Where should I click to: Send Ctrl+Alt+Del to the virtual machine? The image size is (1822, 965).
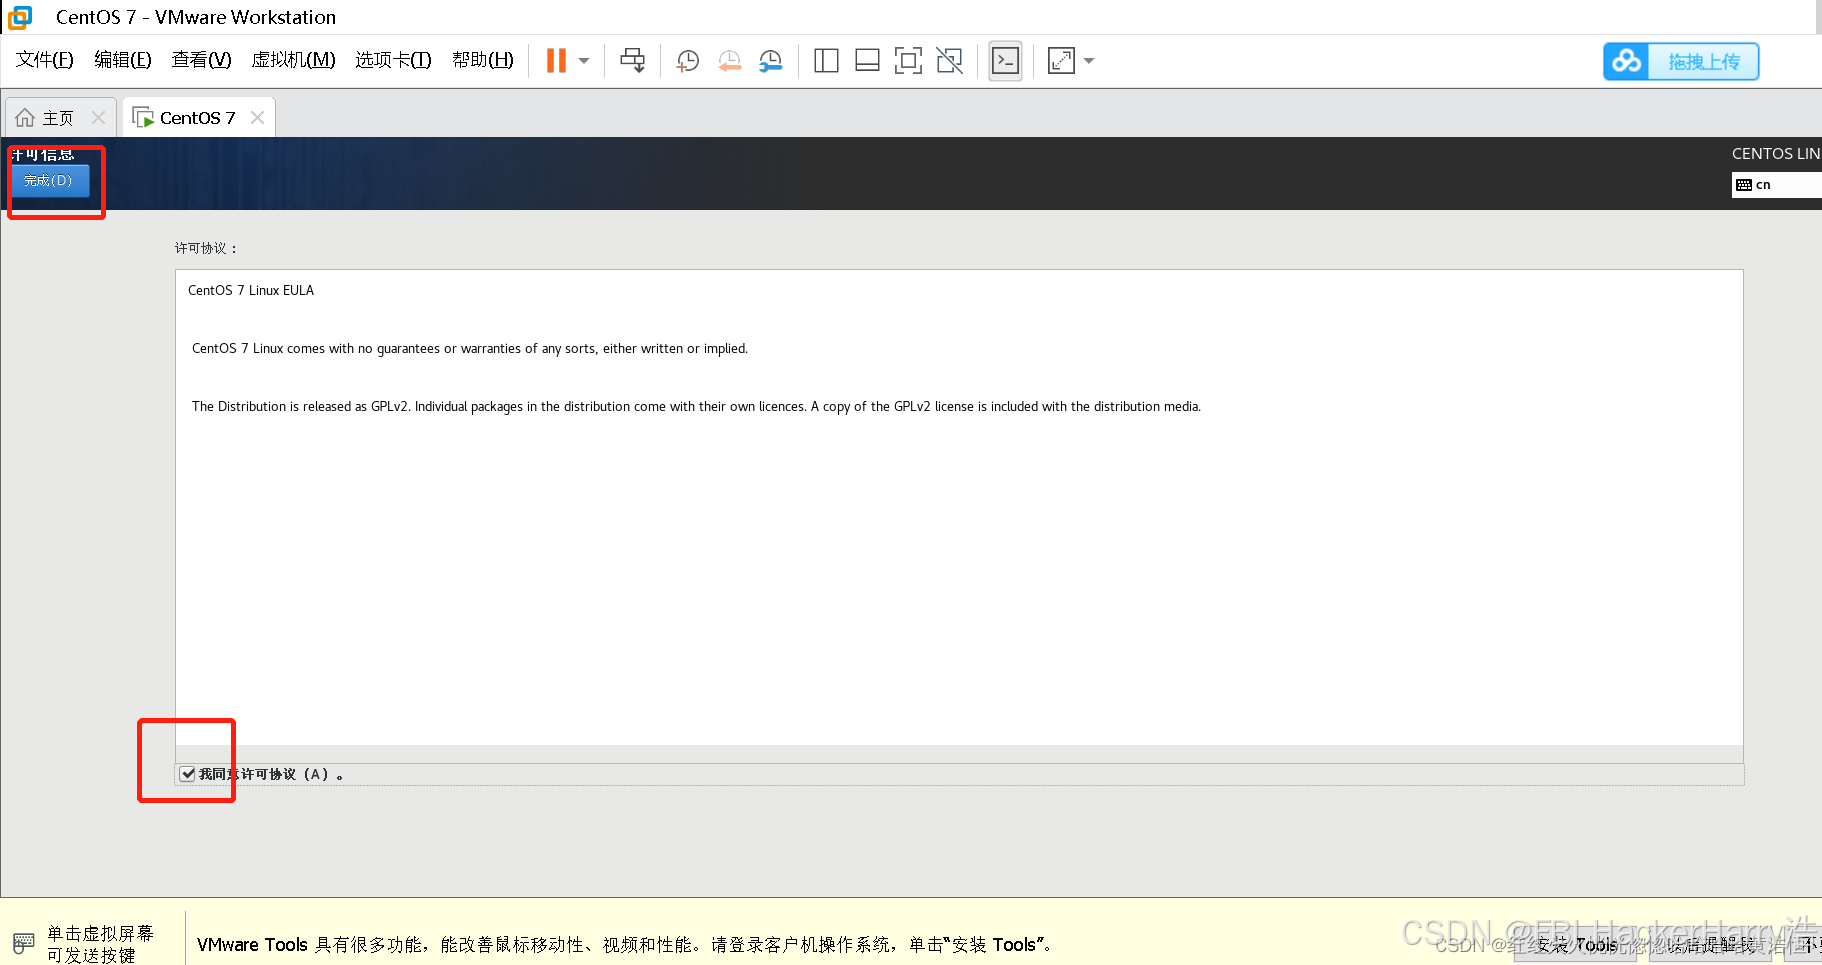click(x=633, y=61)
